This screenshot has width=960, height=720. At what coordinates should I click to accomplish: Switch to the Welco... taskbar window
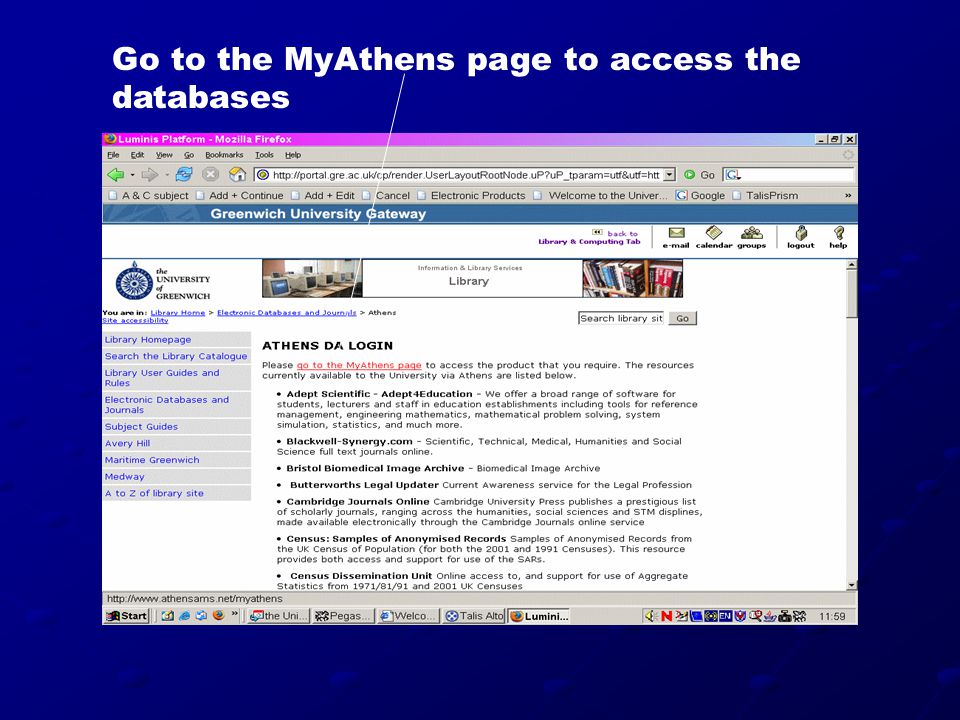pyautogui.click(x=408, y=616)
